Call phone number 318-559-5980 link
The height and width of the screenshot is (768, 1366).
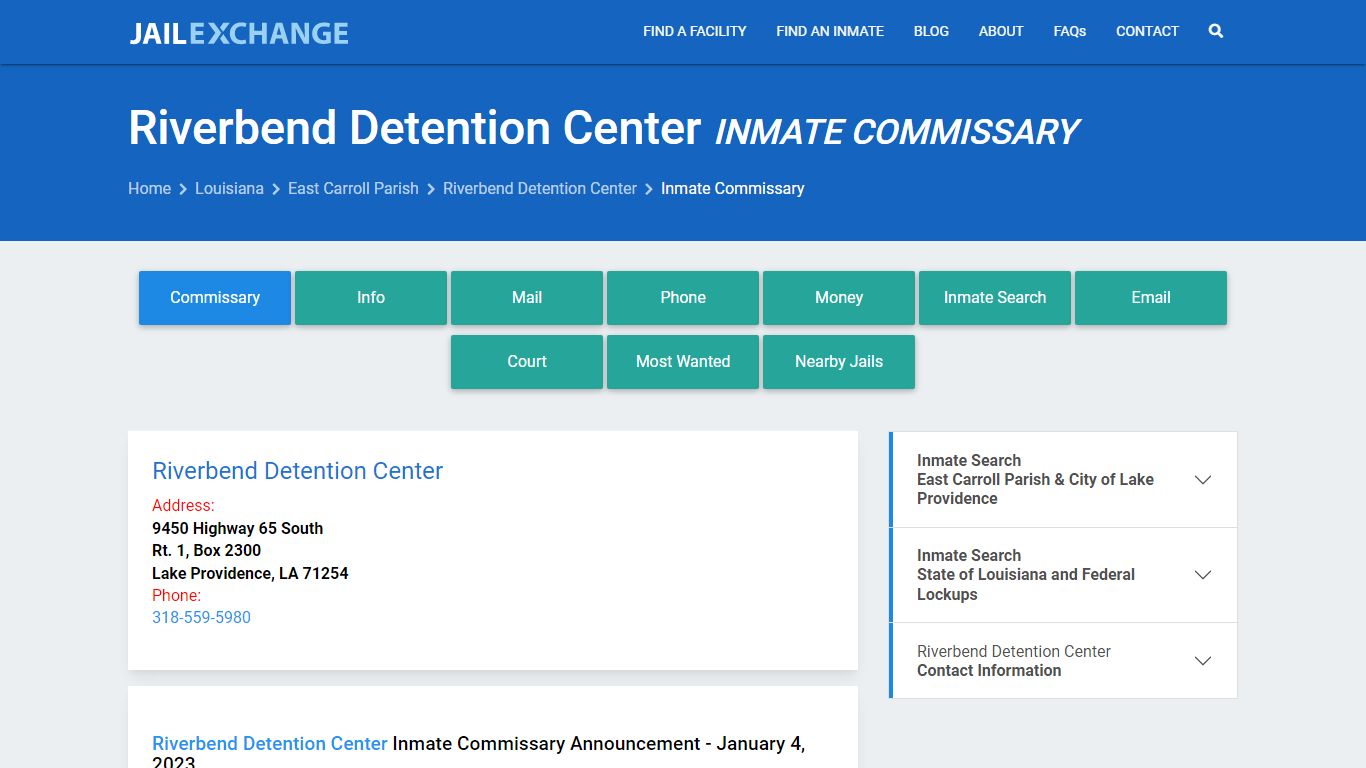tap(201, 617)
